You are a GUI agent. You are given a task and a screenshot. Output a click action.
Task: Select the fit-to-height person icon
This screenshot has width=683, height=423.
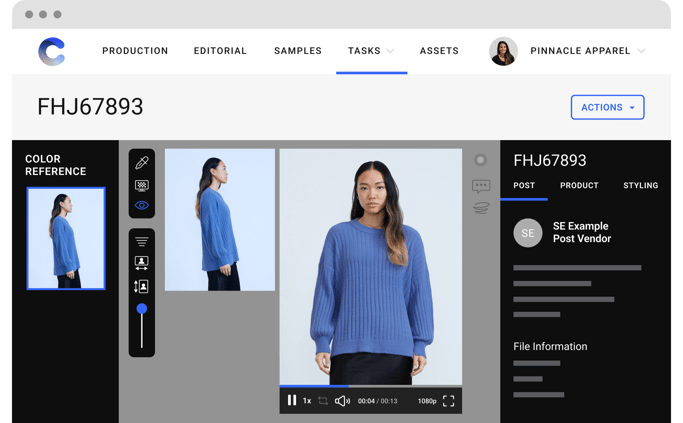click(141, 286)
